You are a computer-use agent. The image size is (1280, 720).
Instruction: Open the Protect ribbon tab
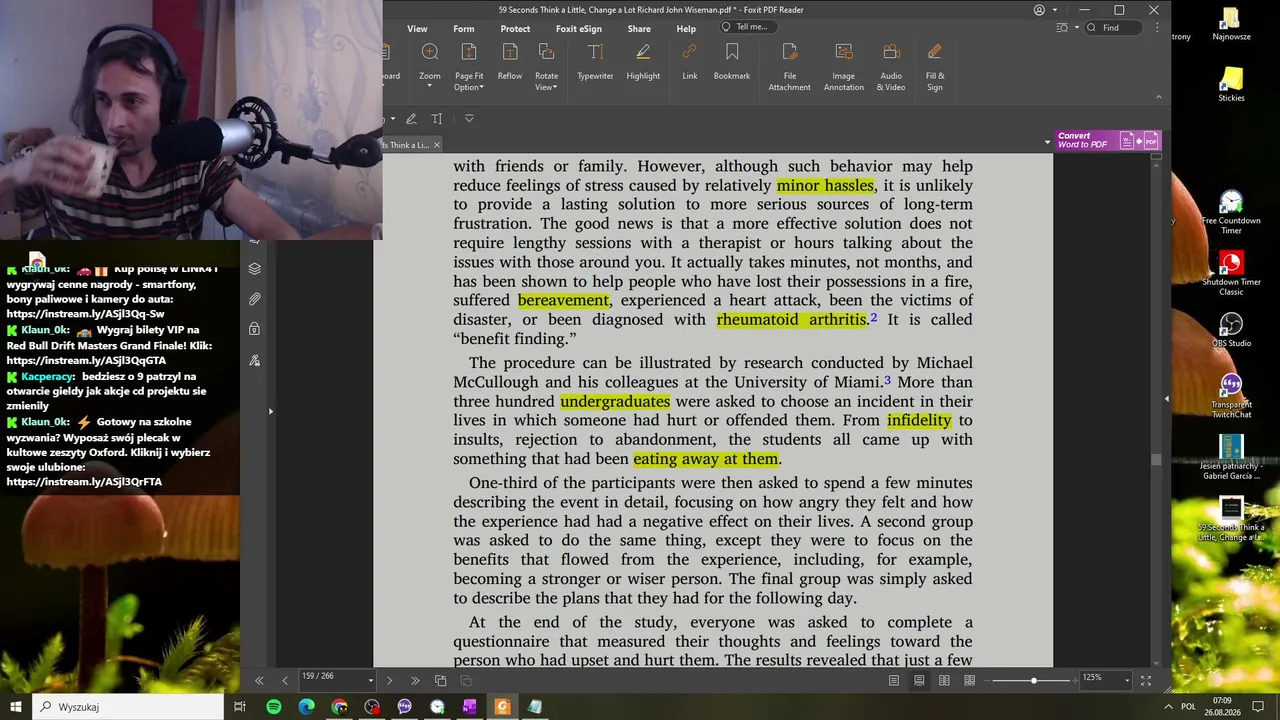click(x=515, y=29)
